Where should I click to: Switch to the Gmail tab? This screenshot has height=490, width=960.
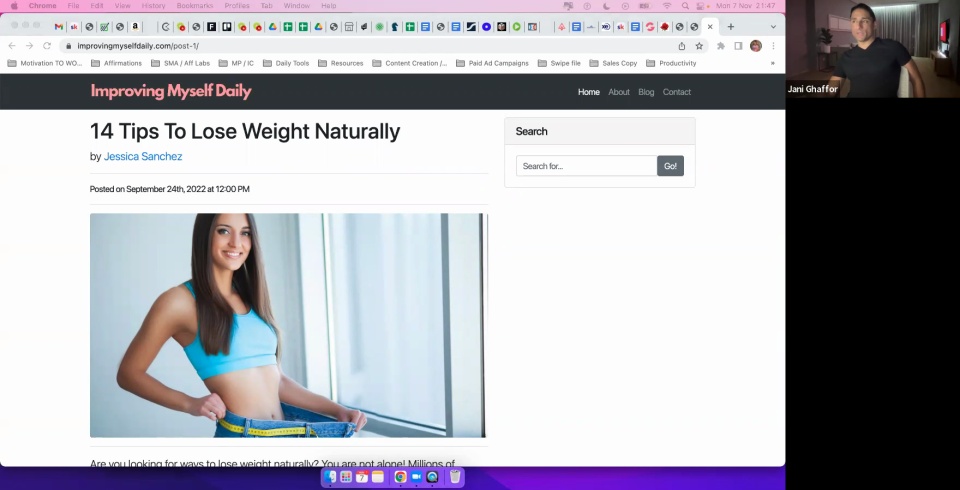click(x=58, y=27)
